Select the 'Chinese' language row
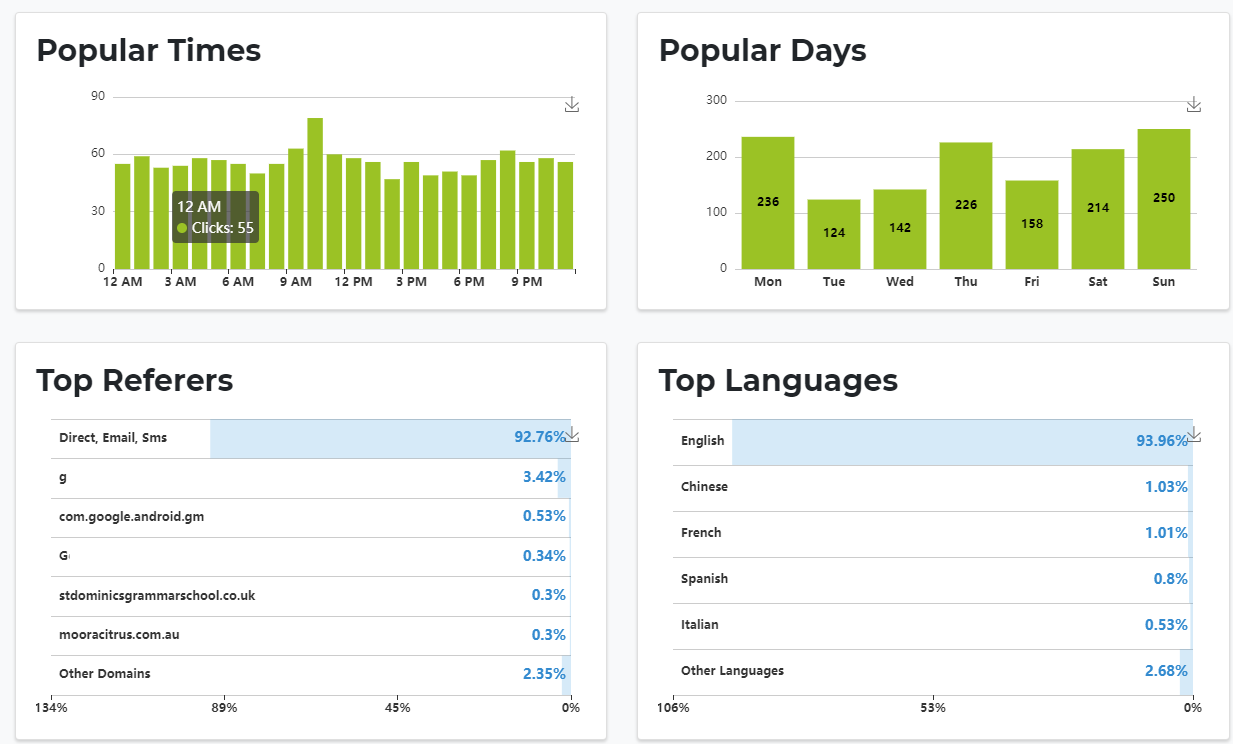Image resolution: width=1233 pixels, height=744 pixels. (x=933, y=488)
